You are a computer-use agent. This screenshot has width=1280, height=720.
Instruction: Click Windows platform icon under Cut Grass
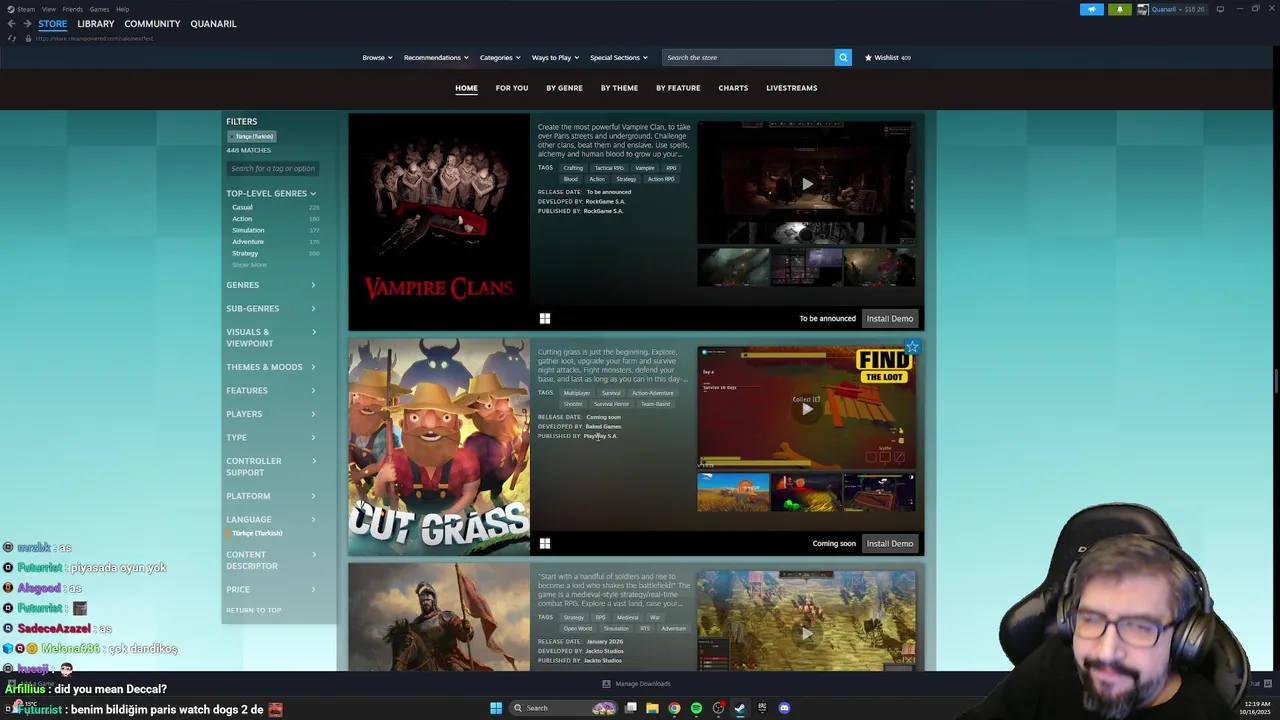click(x=545, y=543)
